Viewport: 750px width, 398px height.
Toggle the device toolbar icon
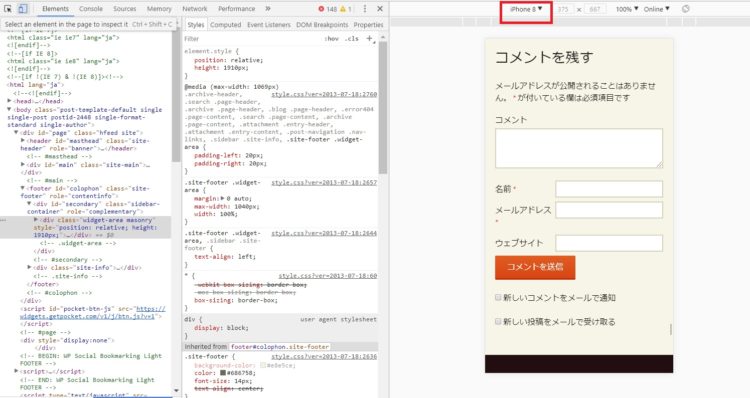(x=22, y=9)
